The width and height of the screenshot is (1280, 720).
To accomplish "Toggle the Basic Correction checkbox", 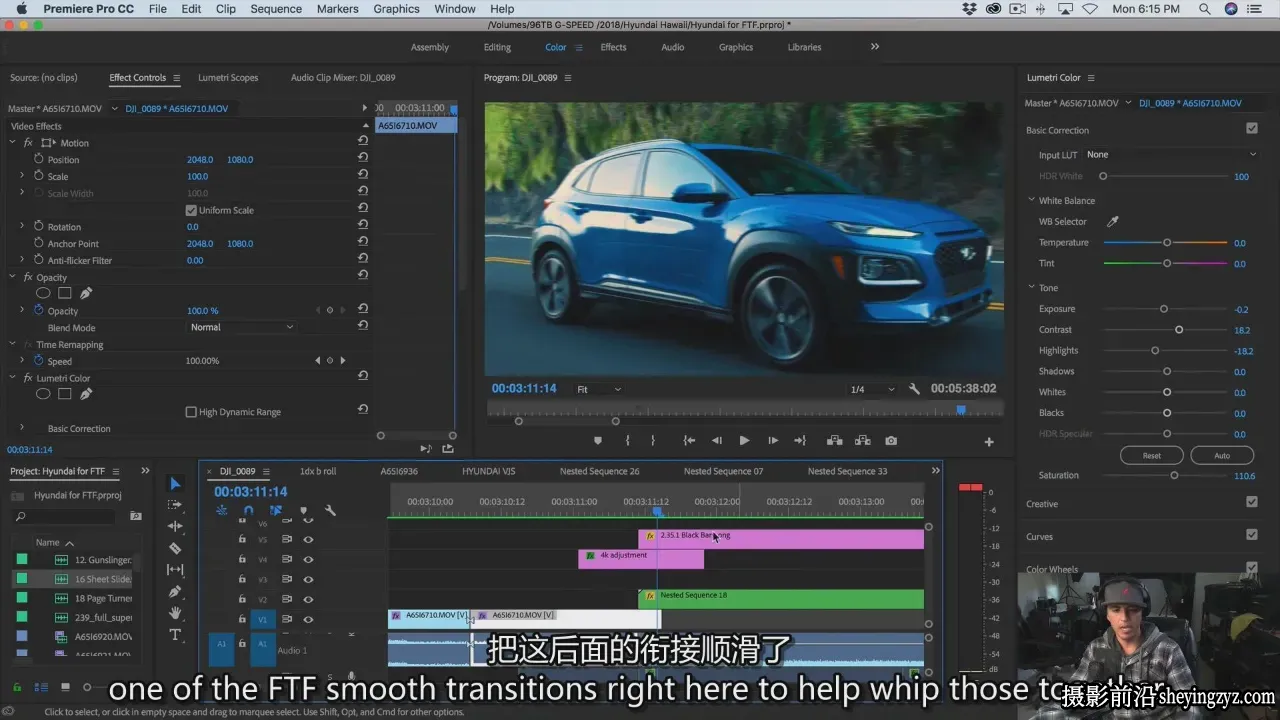I will (1251, 129).
